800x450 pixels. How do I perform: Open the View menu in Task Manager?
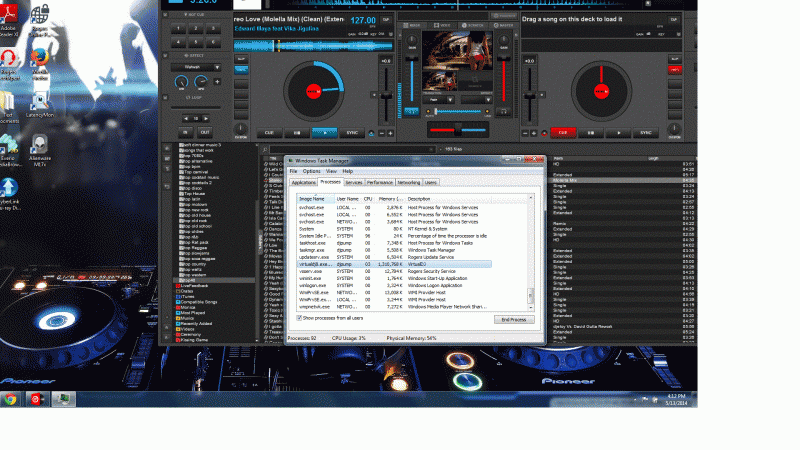331,171
